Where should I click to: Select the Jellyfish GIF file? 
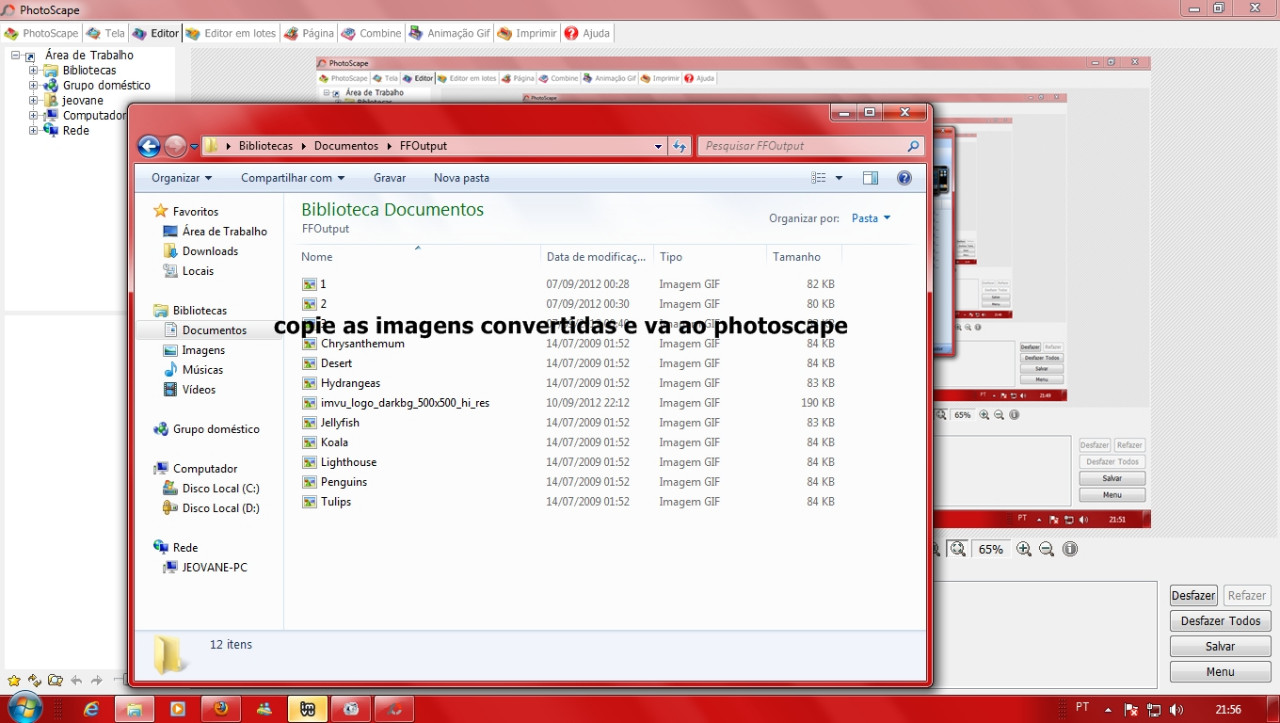340,423
